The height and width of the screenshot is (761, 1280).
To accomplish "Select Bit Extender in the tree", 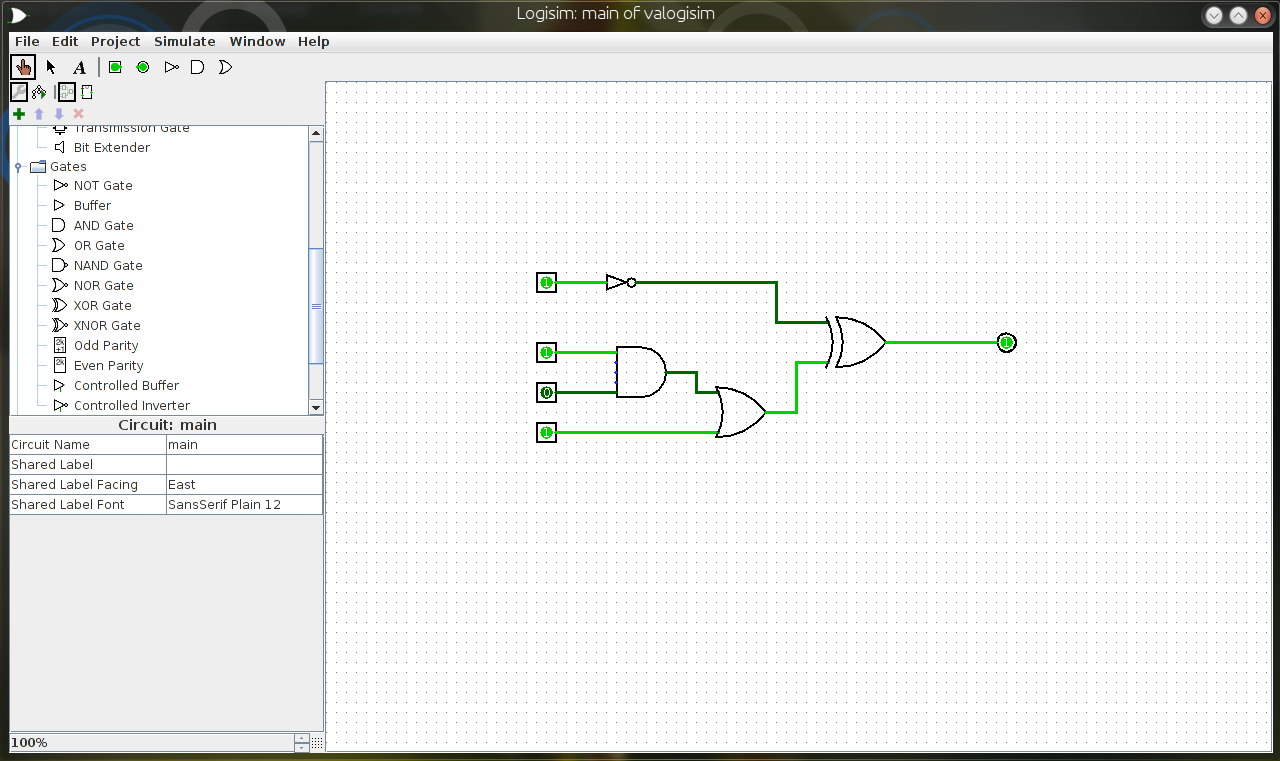I will coord(111,147).
